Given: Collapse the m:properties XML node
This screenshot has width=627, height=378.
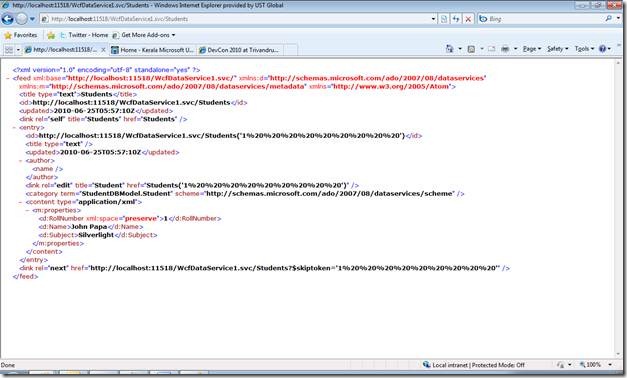Looking at the screenshot, I should [x=27, y=210].
